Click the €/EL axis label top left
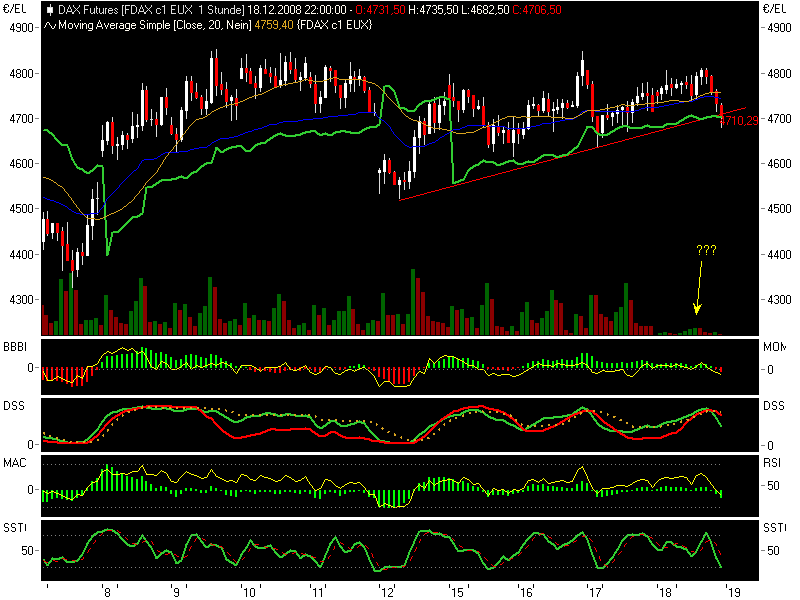This screenshot has width=800, height=600. (x=16, y=8)
